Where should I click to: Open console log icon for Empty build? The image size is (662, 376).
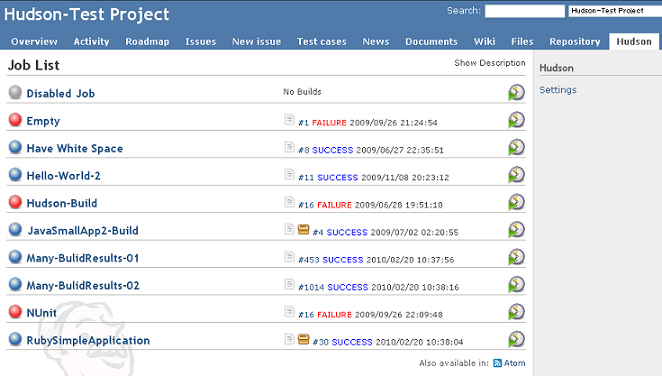coord(289,120)
